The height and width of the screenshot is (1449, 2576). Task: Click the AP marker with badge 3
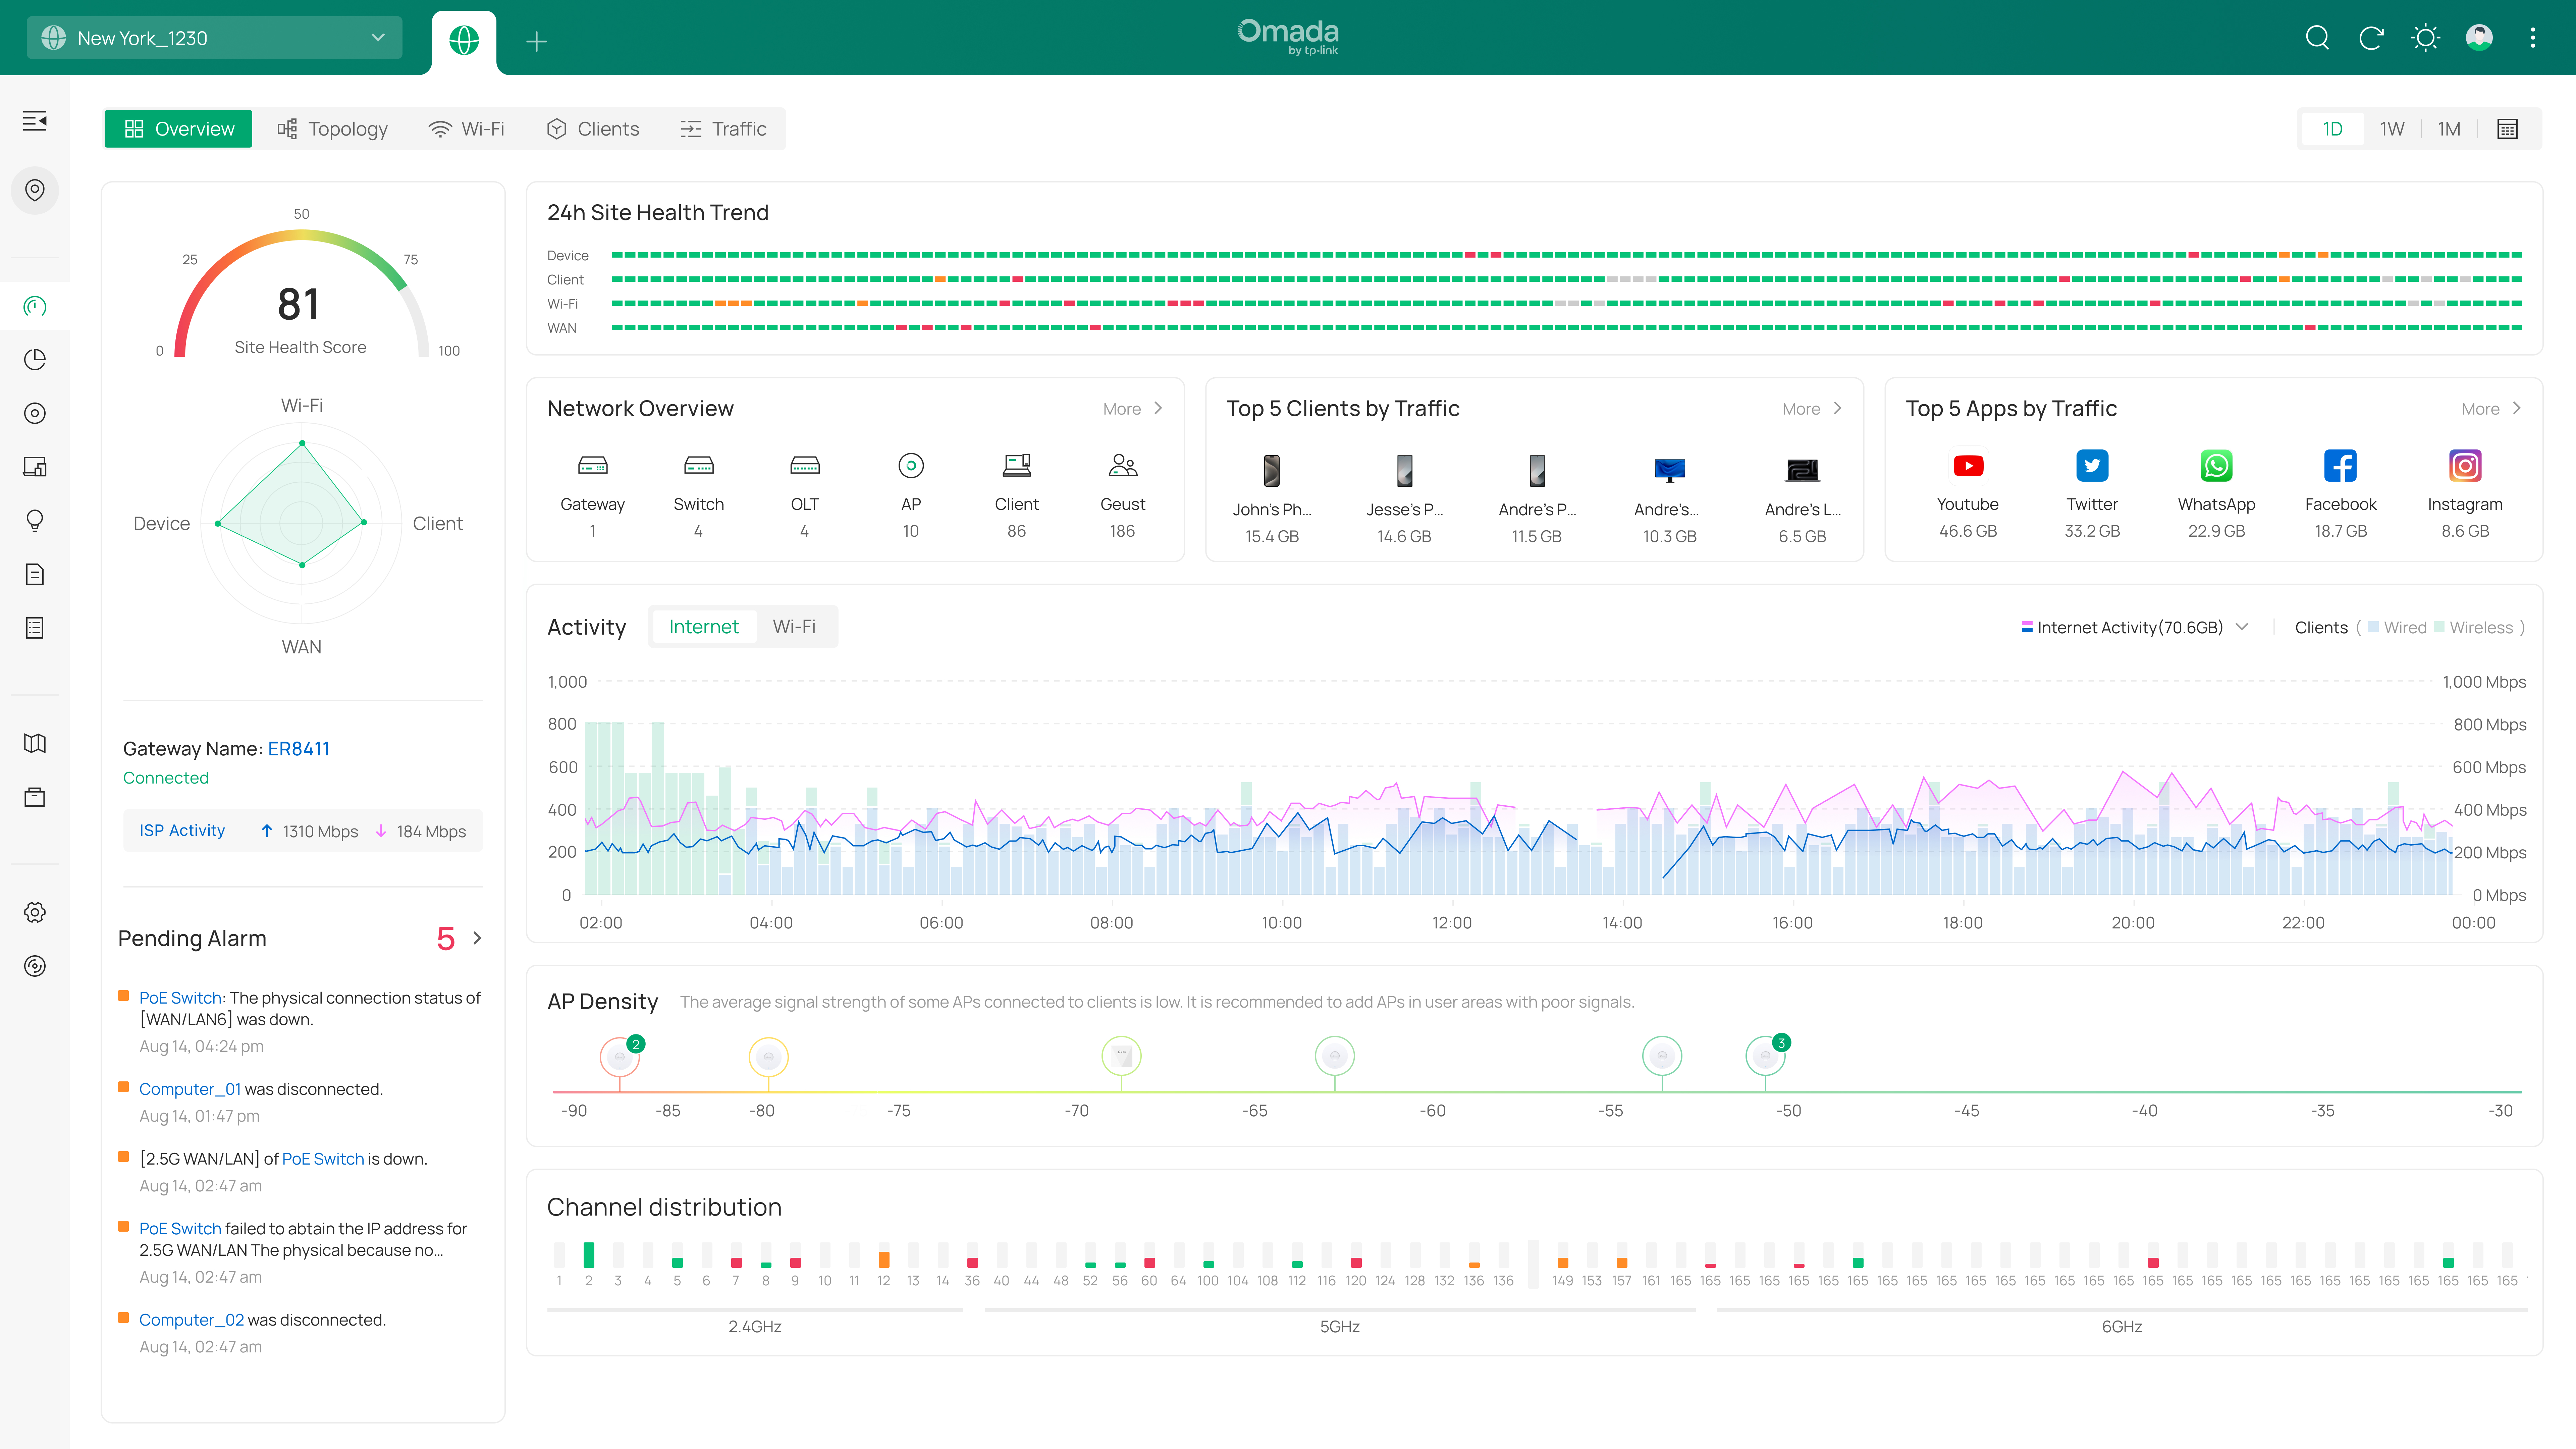click(x=1765, y=1056)
